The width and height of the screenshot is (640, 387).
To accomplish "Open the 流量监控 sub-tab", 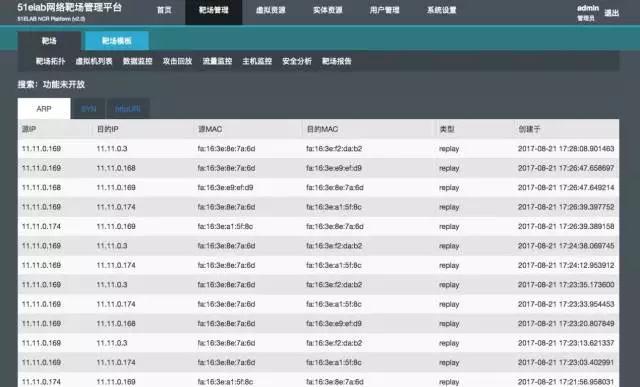I will pyautogui.click(x=217, y=61).
